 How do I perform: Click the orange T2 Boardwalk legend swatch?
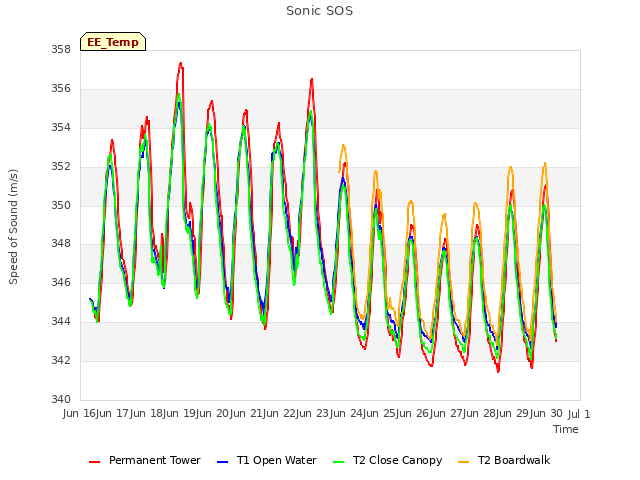(x=464, y=462)
